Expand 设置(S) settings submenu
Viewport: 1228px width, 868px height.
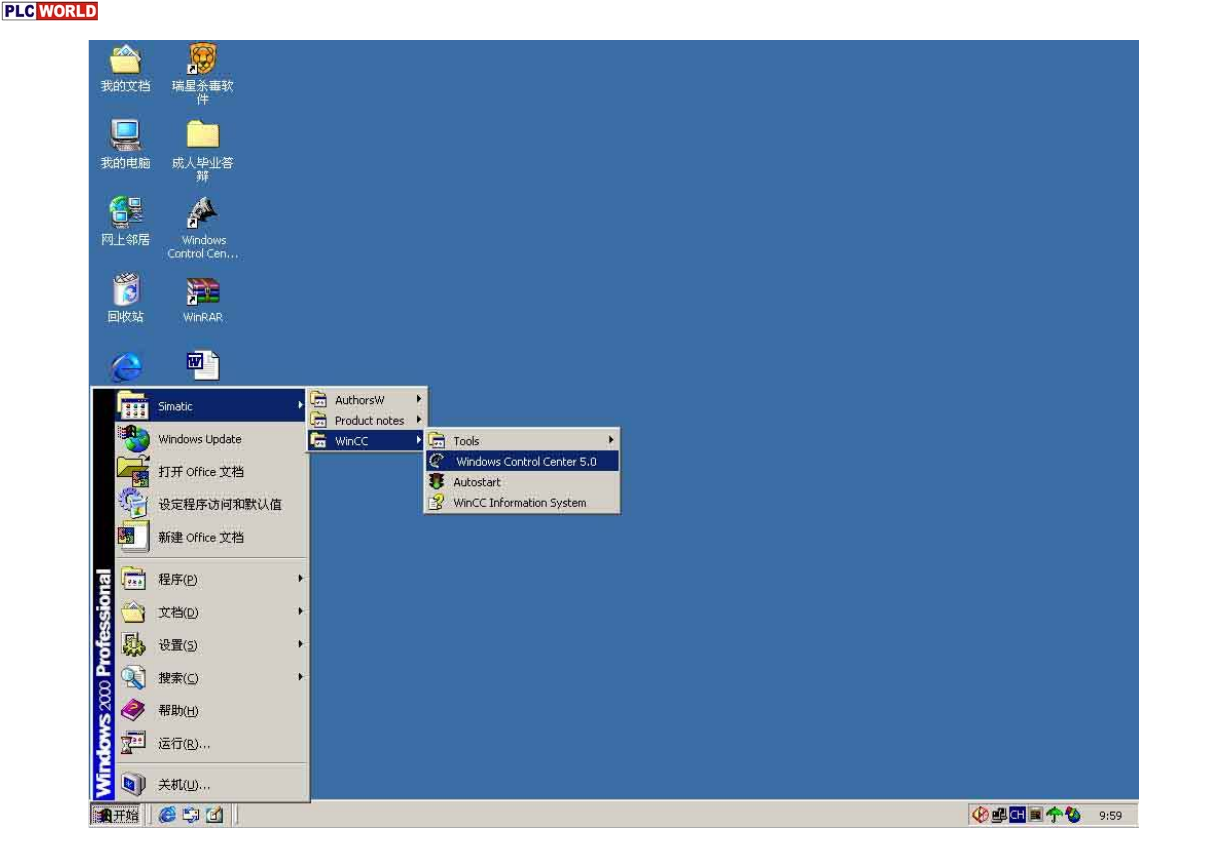coord(211,645)
